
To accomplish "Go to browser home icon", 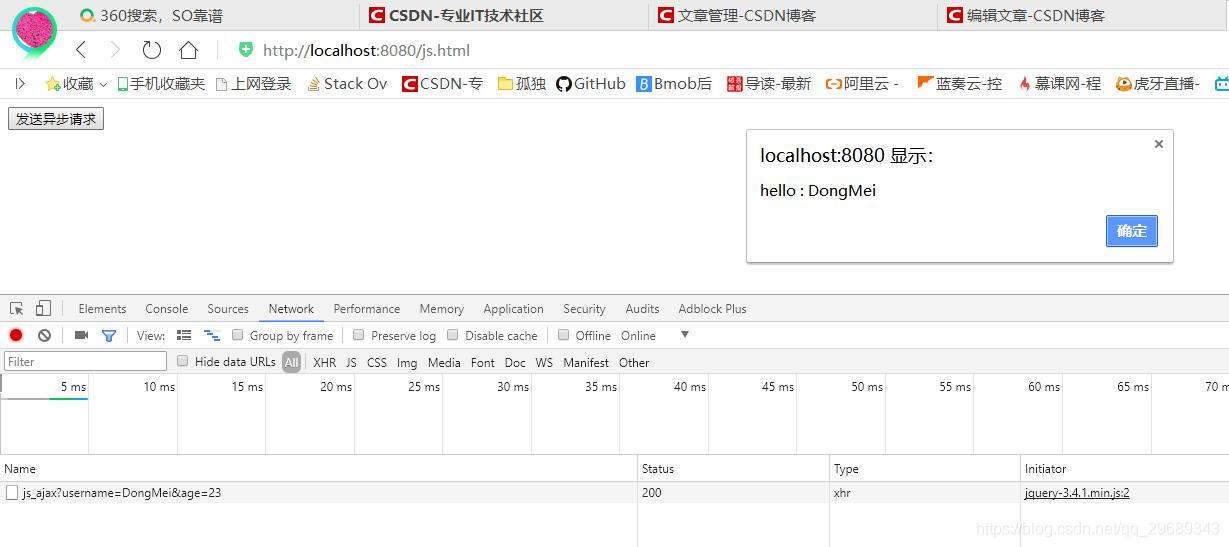I will click(188, 50).
